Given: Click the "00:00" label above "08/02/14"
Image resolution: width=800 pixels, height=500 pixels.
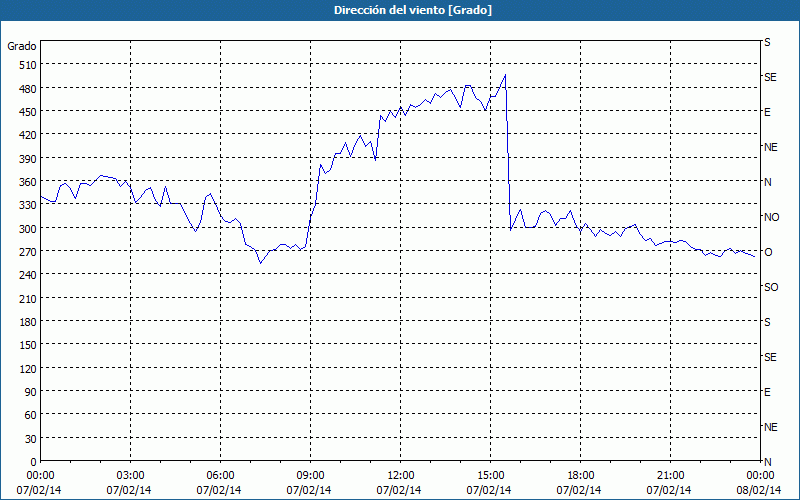Looking at the screenshot, I should (x=760, y=476).
